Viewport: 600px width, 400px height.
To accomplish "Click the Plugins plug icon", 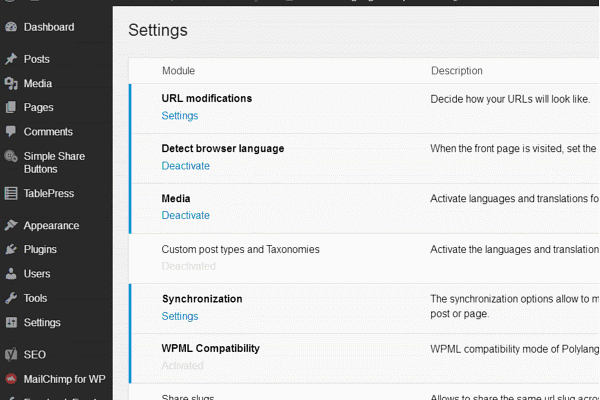I will tap(11, 250).
